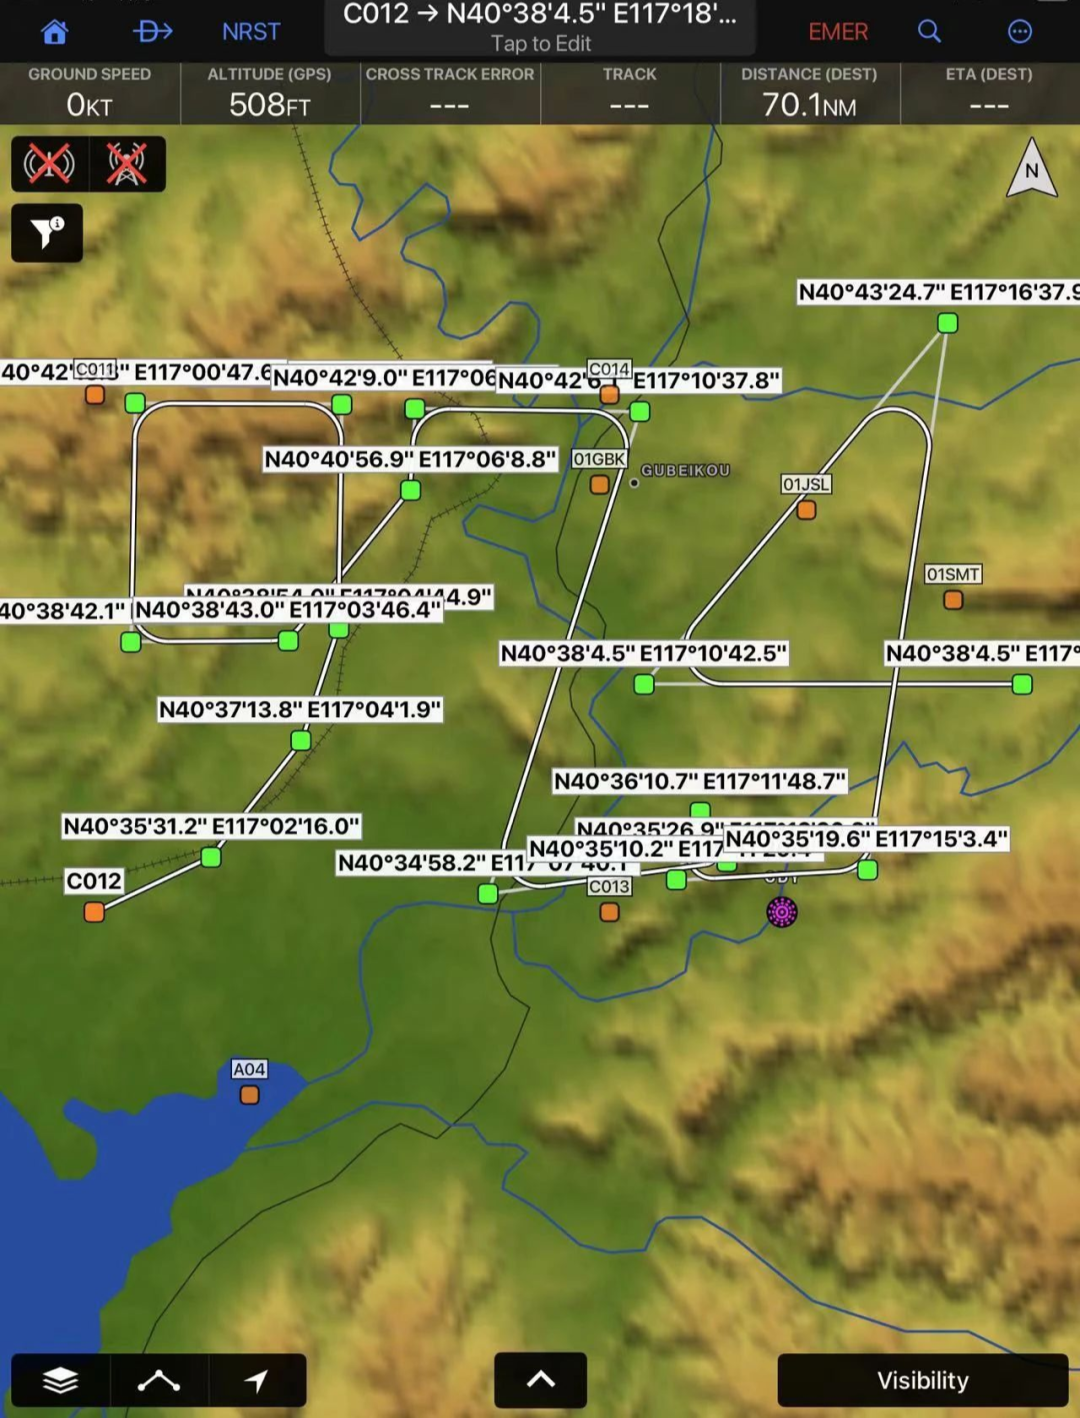Toggle the crossed-out antenna tower icon
This screenshot has height=1418, width=1080.
point(127,164)
